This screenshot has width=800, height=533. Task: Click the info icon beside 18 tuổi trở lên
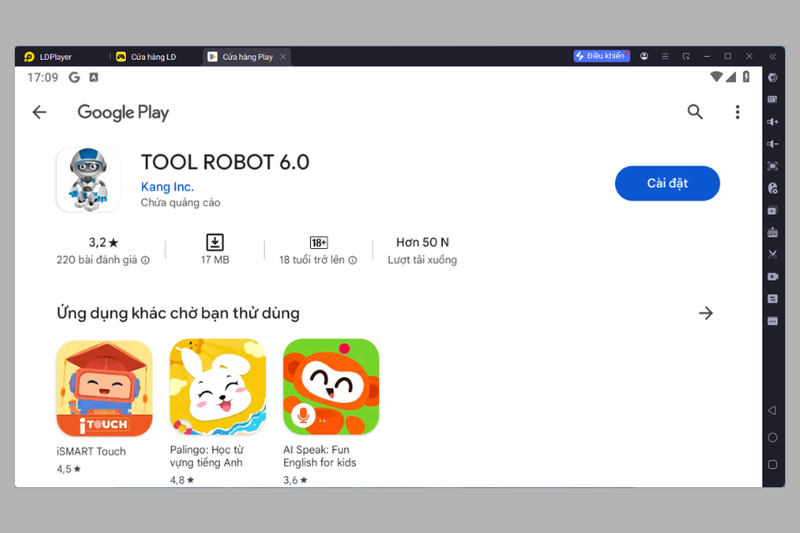coord(353,260)
